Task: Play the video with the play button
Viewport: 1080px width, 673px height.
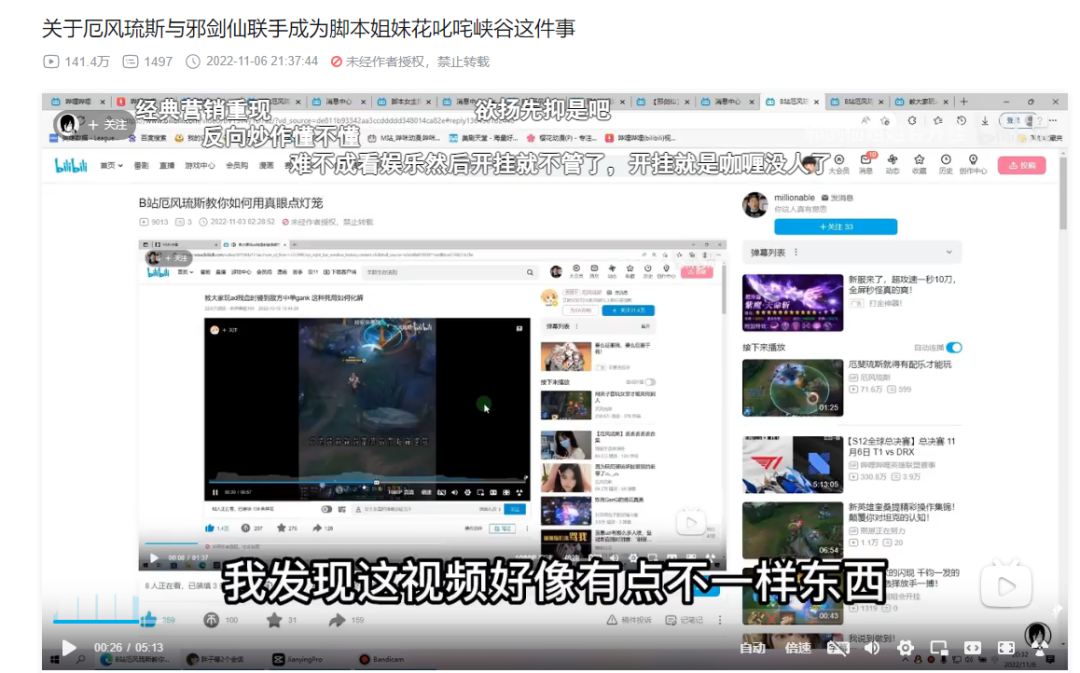Action: pos(69,648)
